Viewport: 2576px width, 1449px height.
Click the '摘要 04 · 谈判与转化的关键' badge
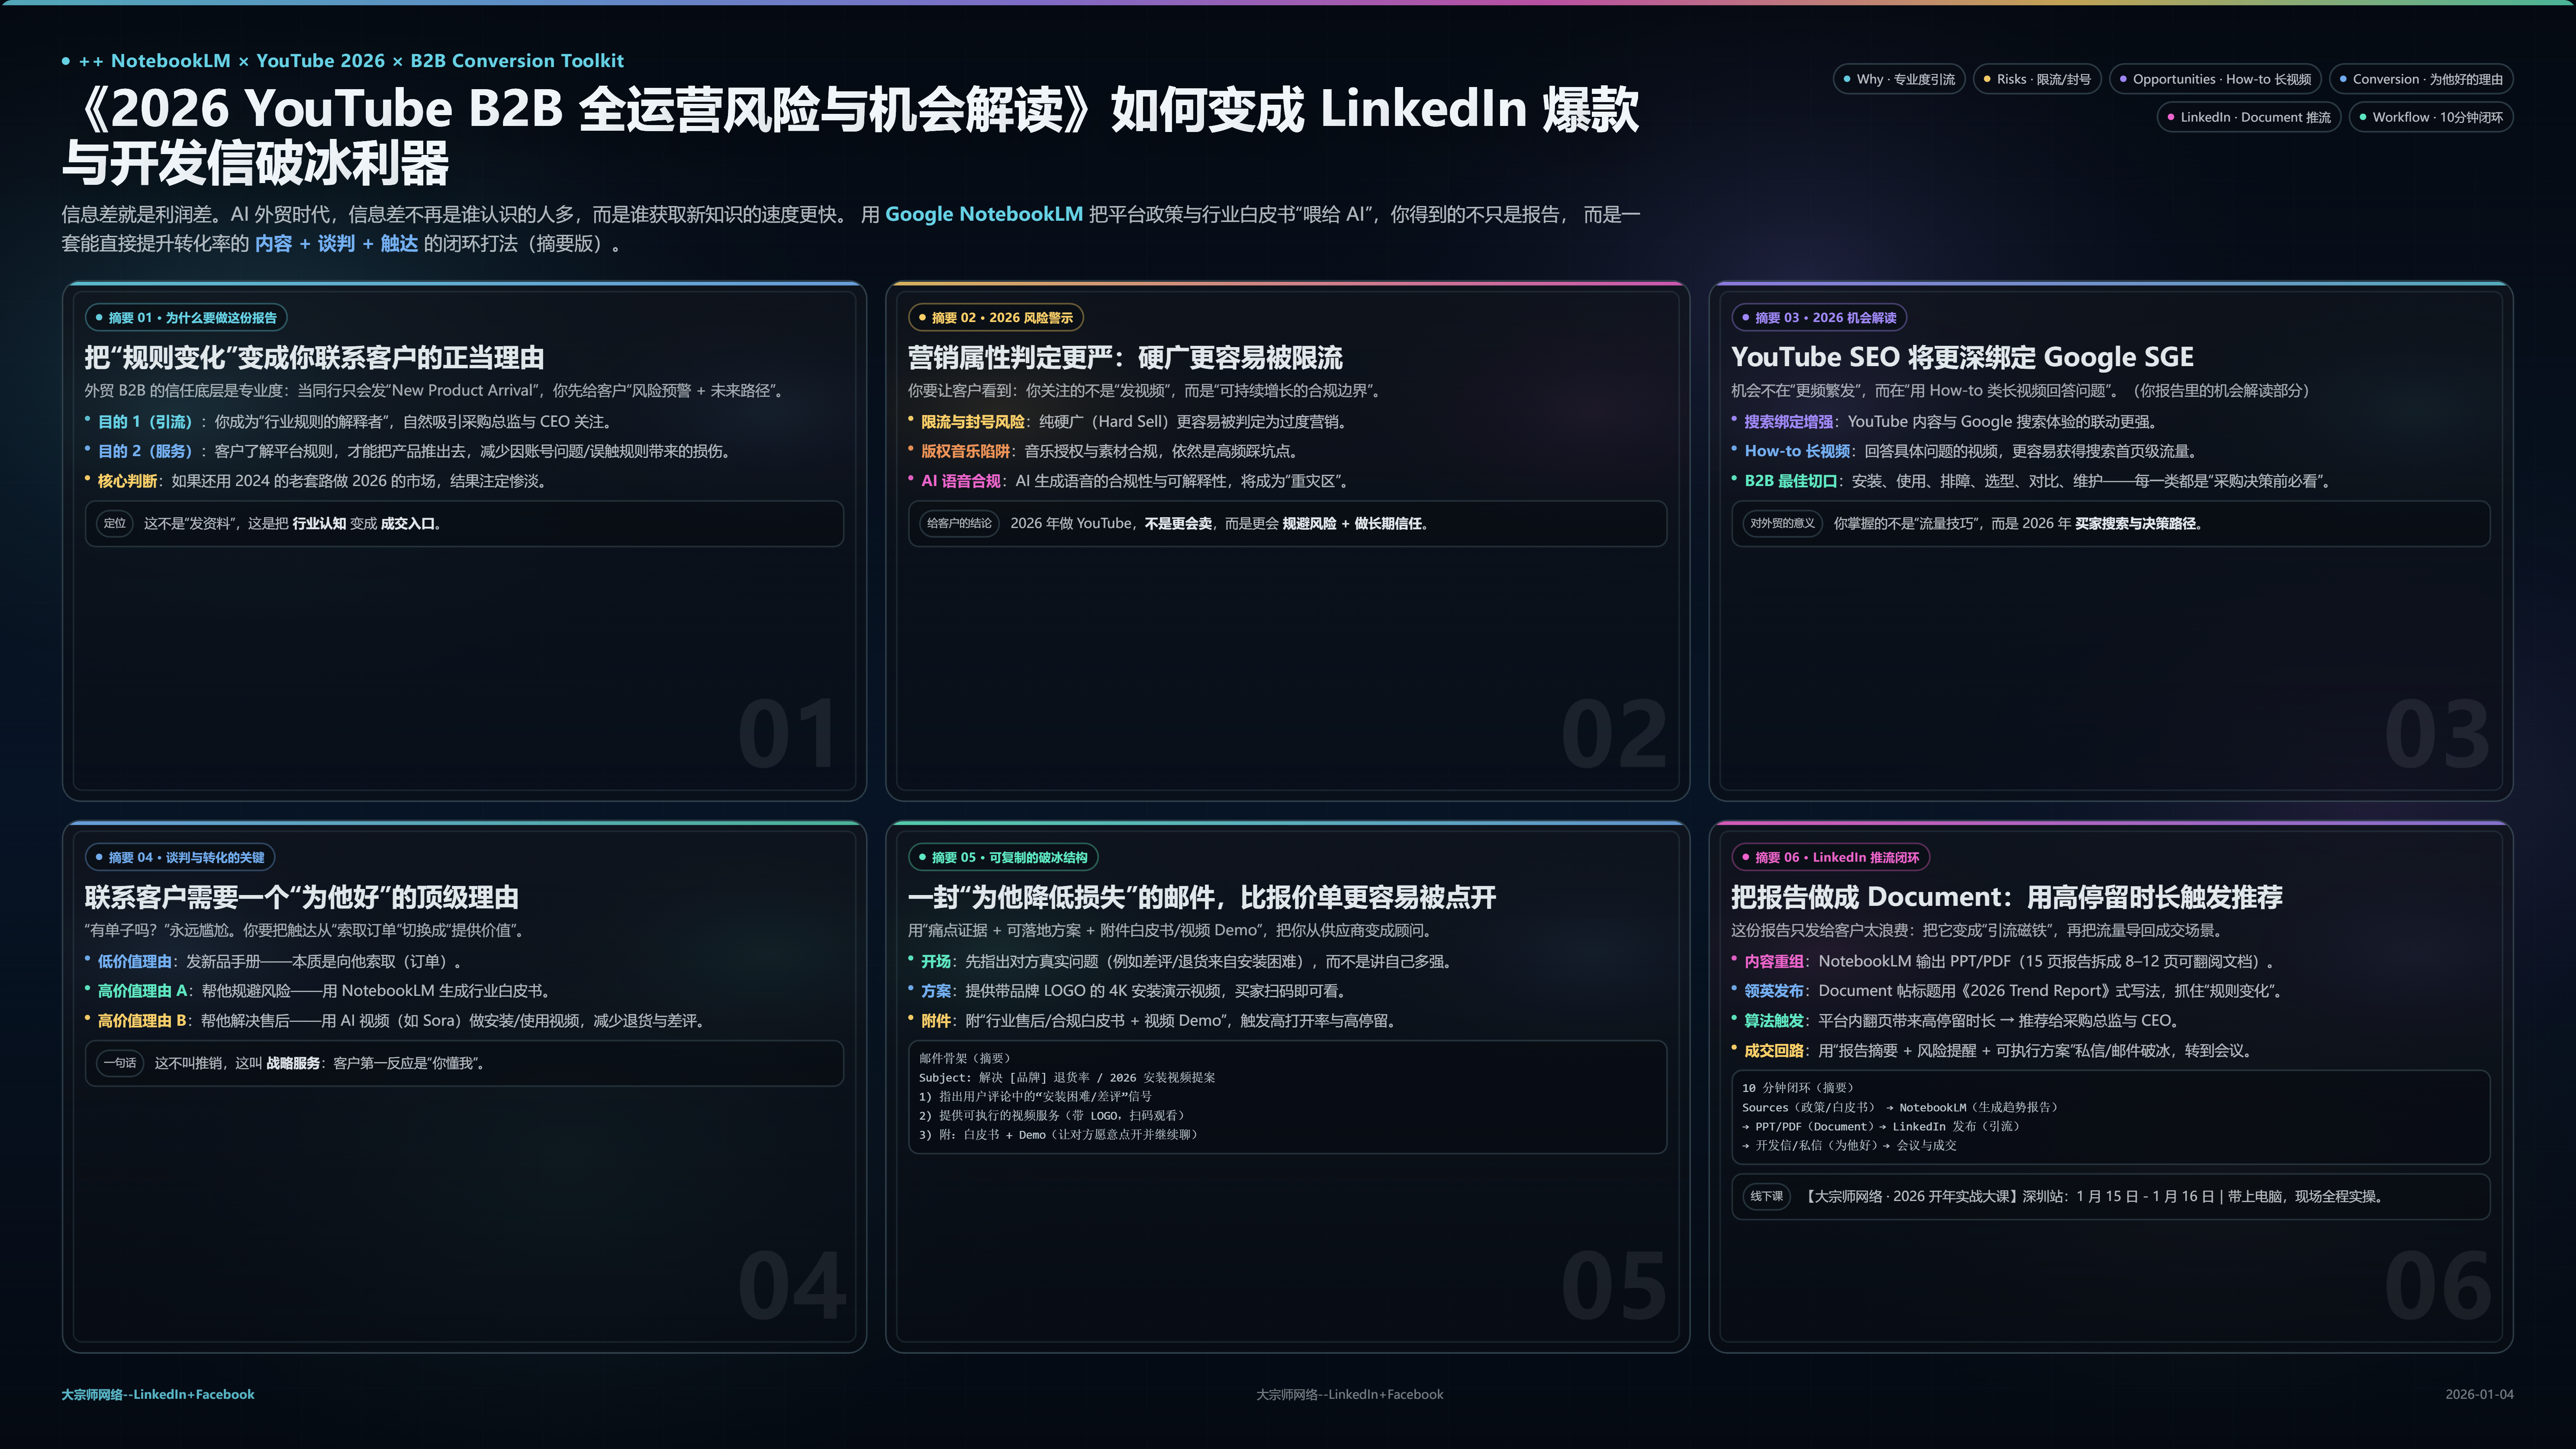pos(180,858)
